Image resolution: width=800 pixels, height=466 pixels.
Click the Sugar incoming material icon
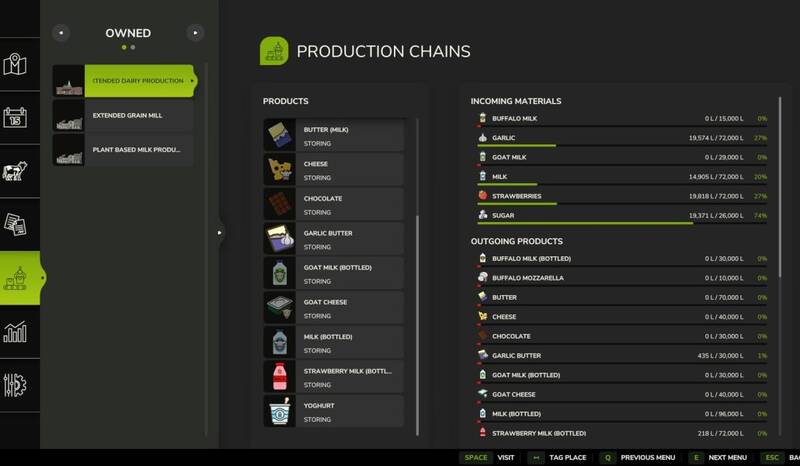(x=483, y=215)
